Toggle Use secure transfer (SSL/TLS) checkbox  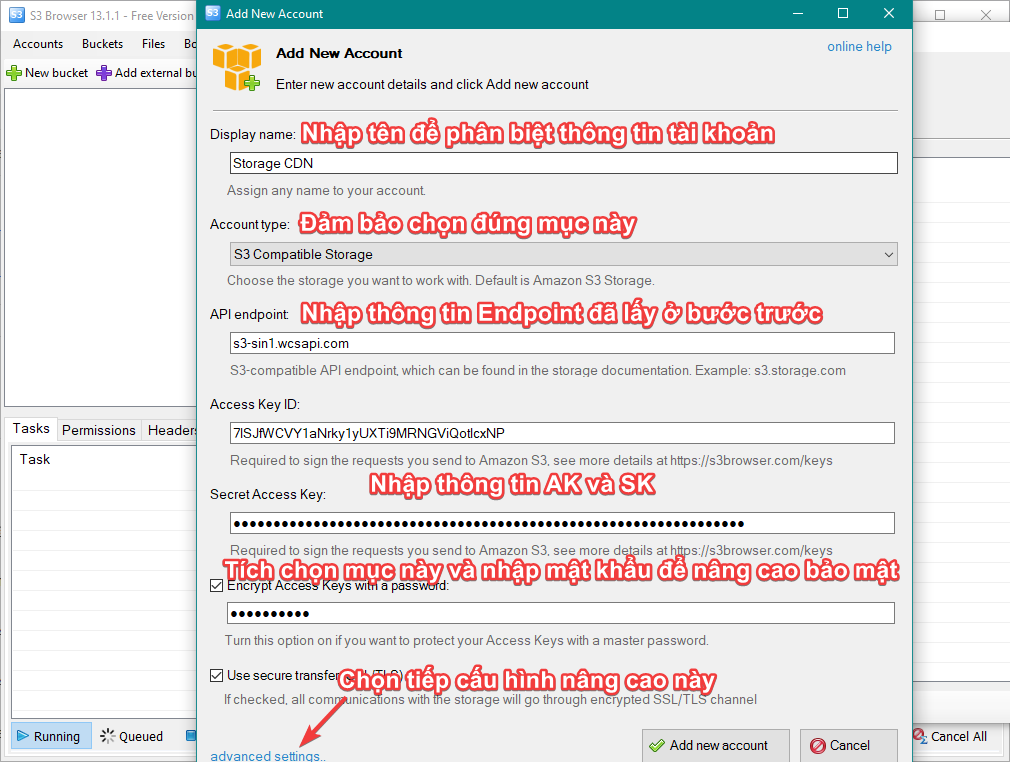(x=217, y=676)
